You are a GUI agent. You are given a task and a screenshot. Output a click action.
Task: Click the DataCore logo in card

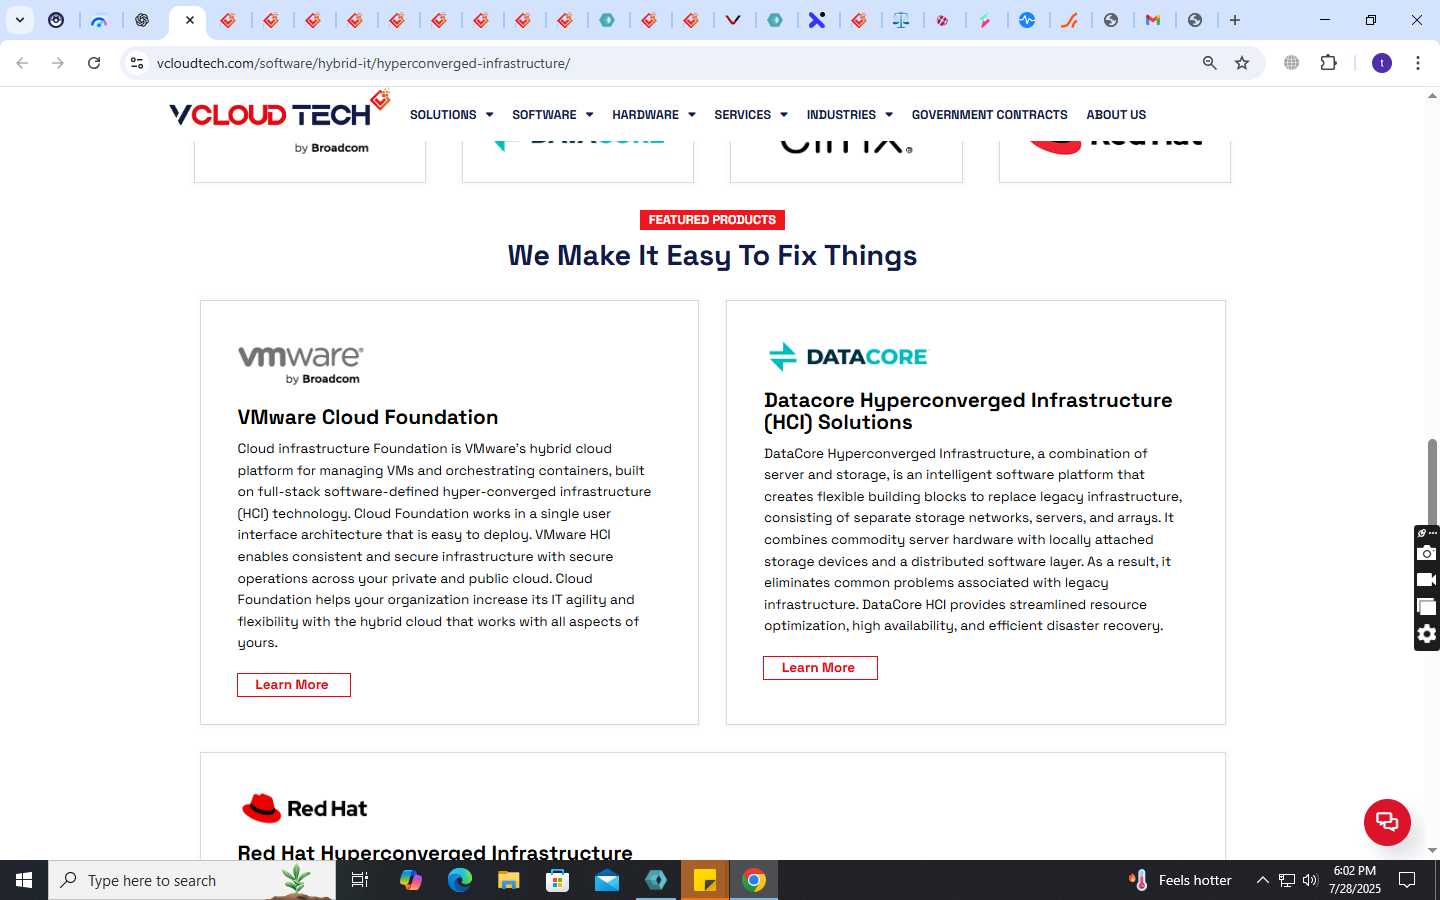click(x=847, y=357)
